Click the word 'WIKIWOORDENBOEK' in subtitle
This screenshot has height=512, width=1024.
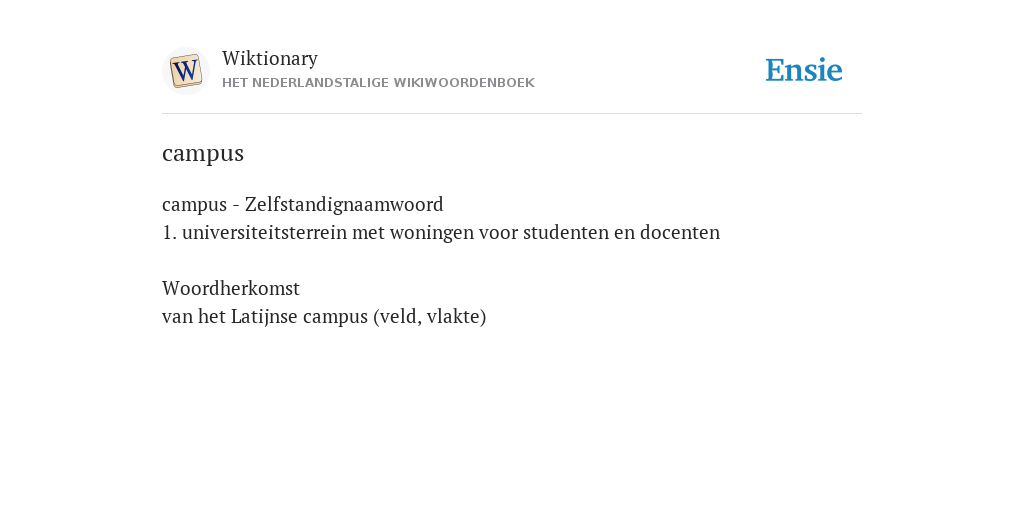tap(464, 83)
